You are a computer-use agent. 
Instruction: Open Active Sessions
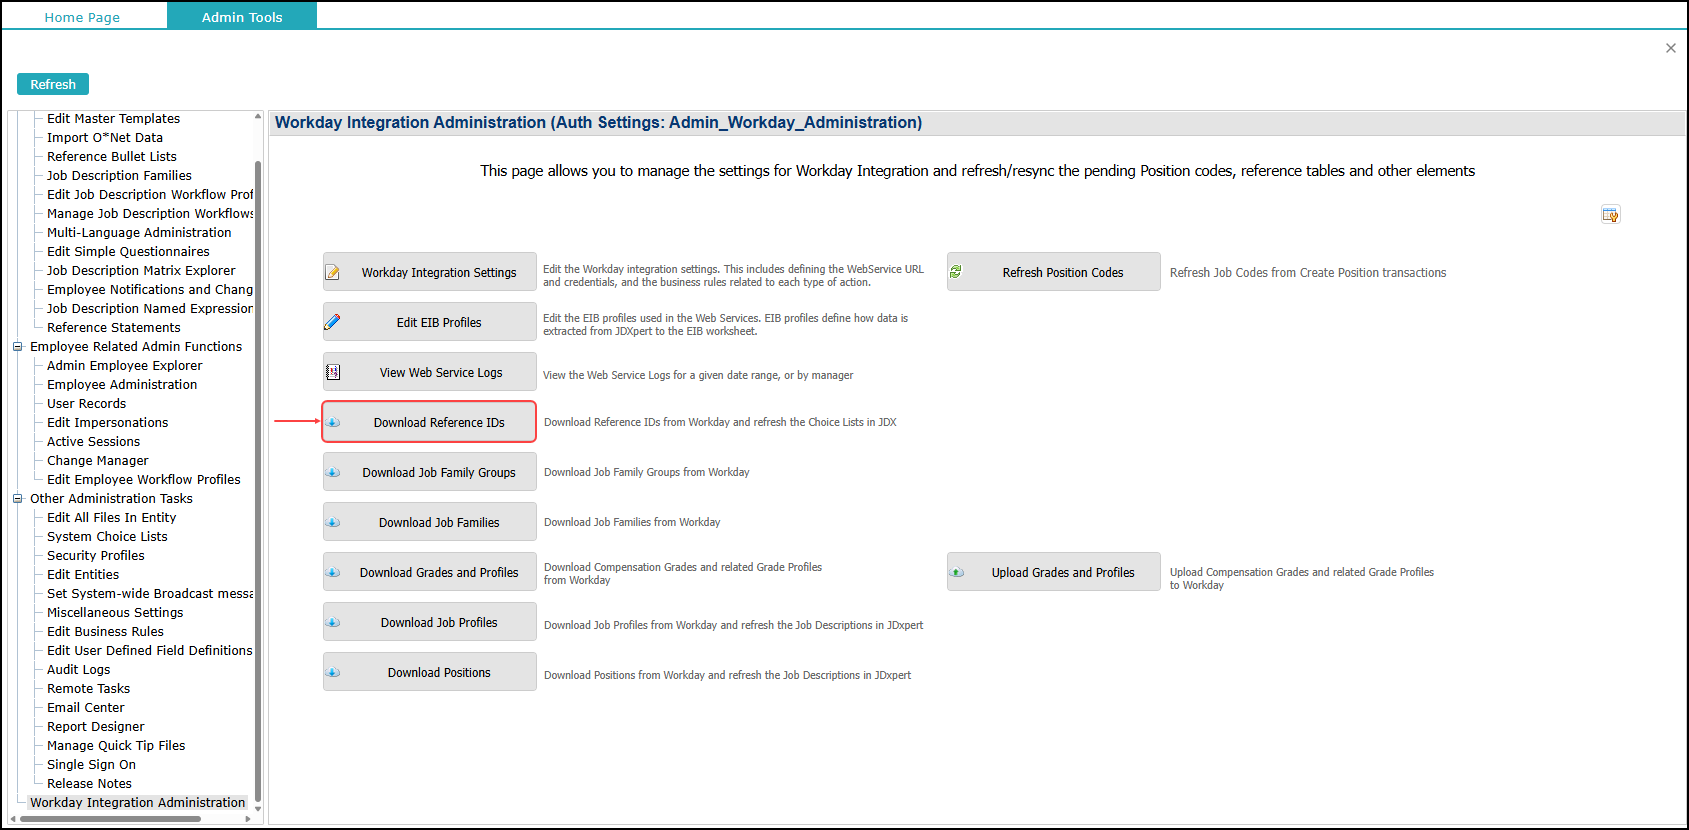[93, 442]
